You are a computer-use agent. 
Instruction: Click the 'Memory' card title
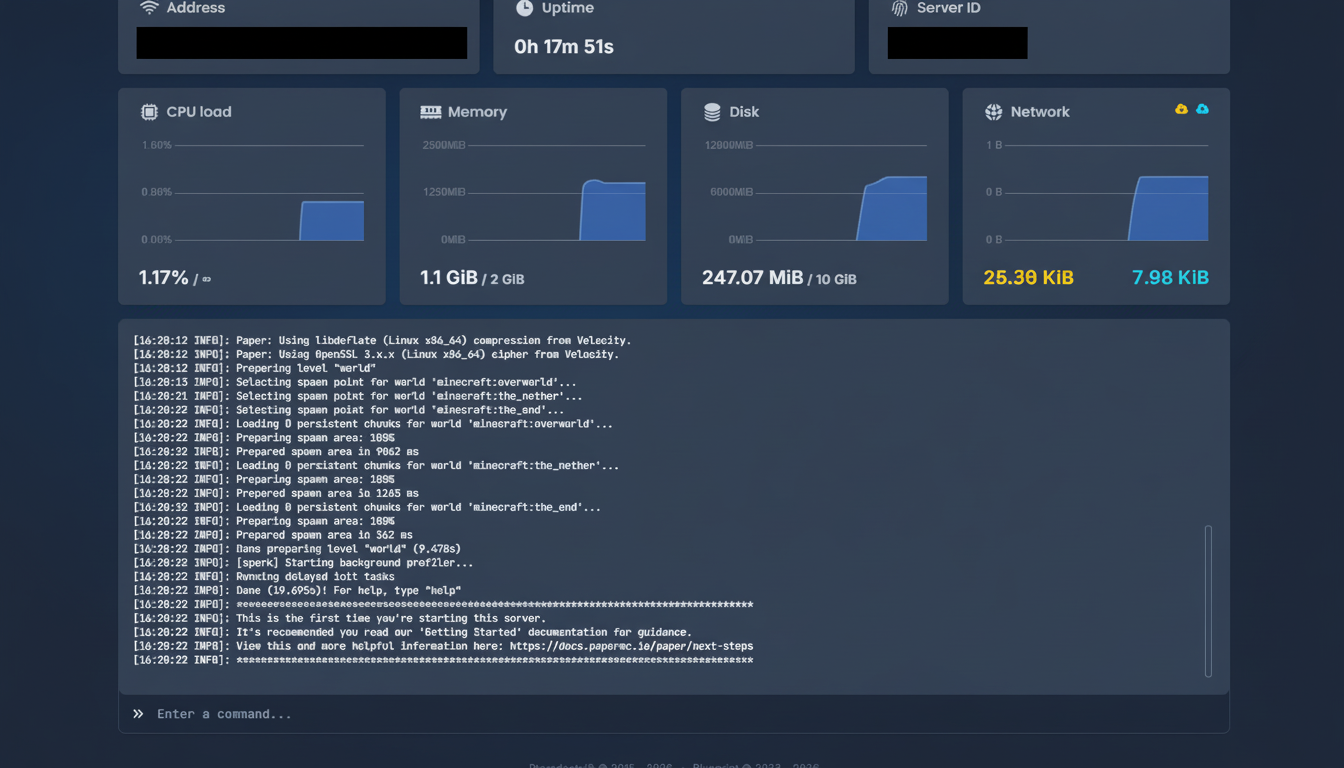tap(477, 112)
